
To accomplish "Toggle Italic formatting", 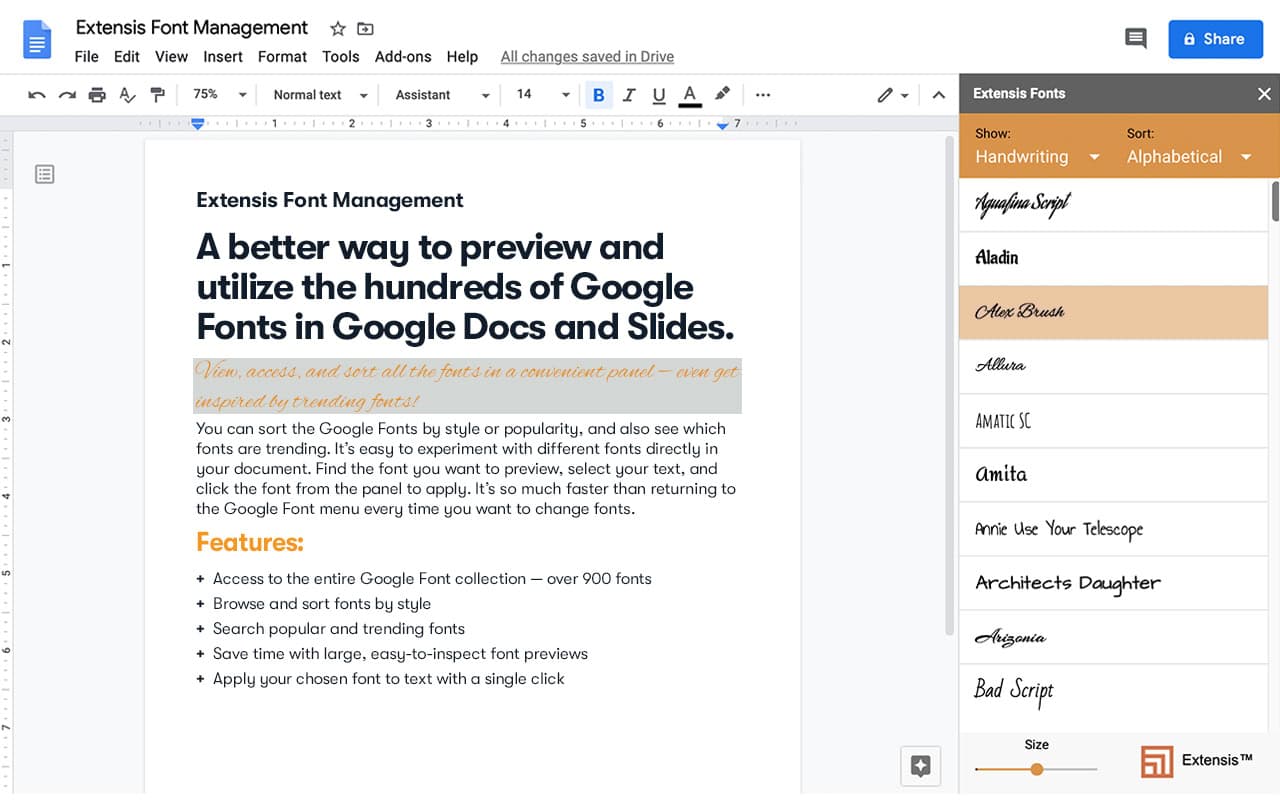I will click(628, 95).
